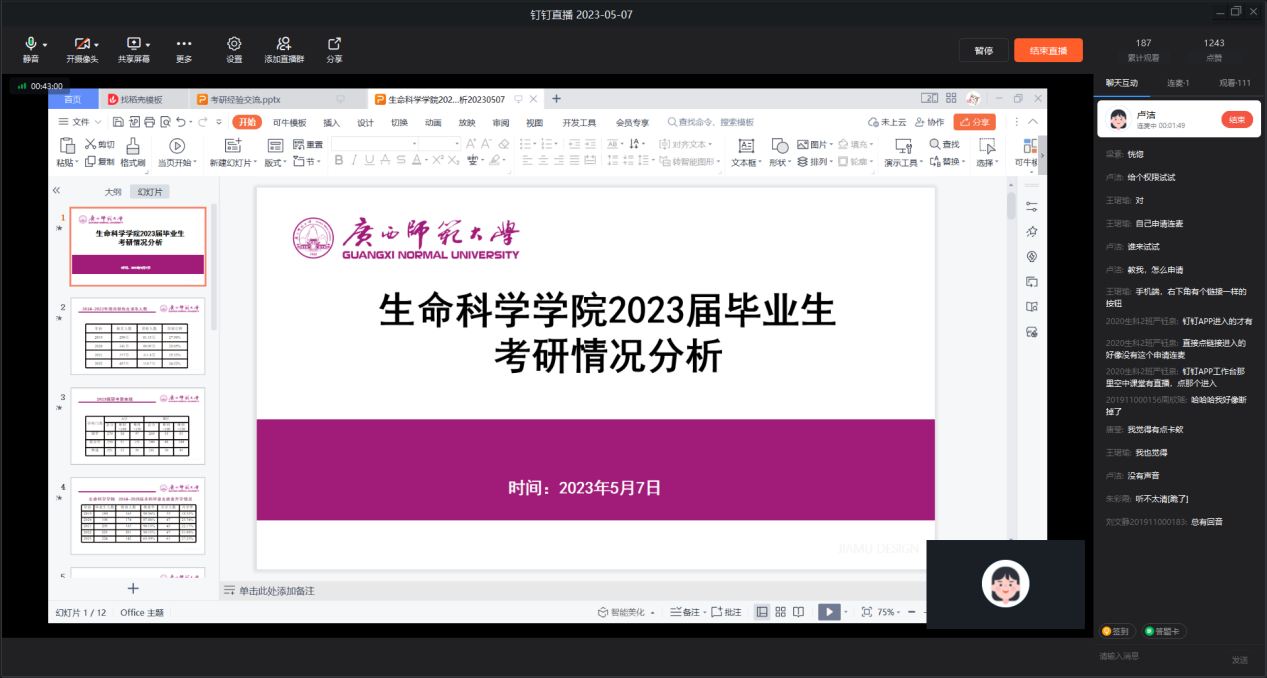This screenshot has height=678, width=1267.
Task: Switch to slide sorter view in status bar
Action: pyautogui.click(x=781, y=612)
